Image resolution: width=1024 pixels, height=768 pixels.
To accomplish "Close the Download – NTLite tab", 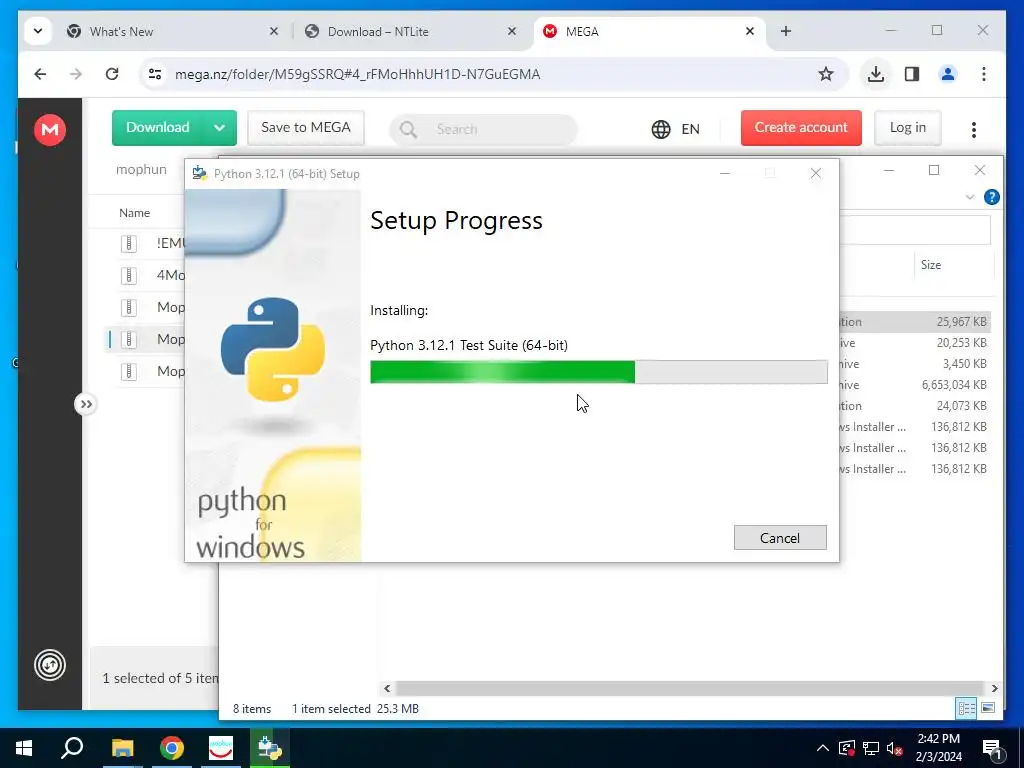I will (x=512, y=31).
